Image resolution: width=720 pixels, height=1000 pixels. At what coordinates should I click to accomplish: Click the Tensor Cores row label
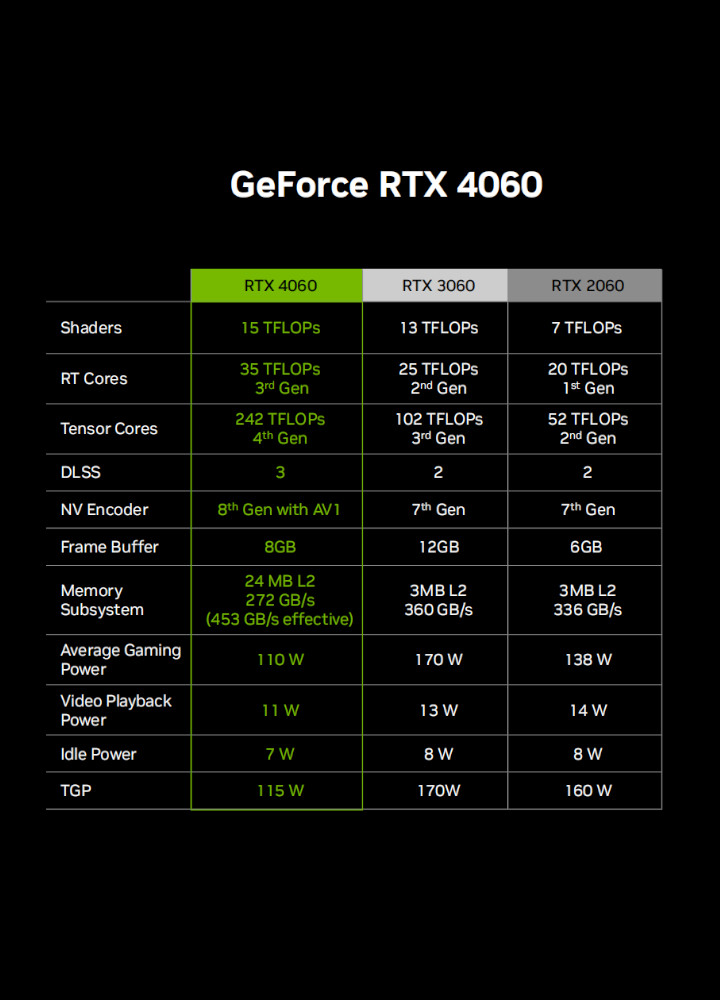click(109, 429)
